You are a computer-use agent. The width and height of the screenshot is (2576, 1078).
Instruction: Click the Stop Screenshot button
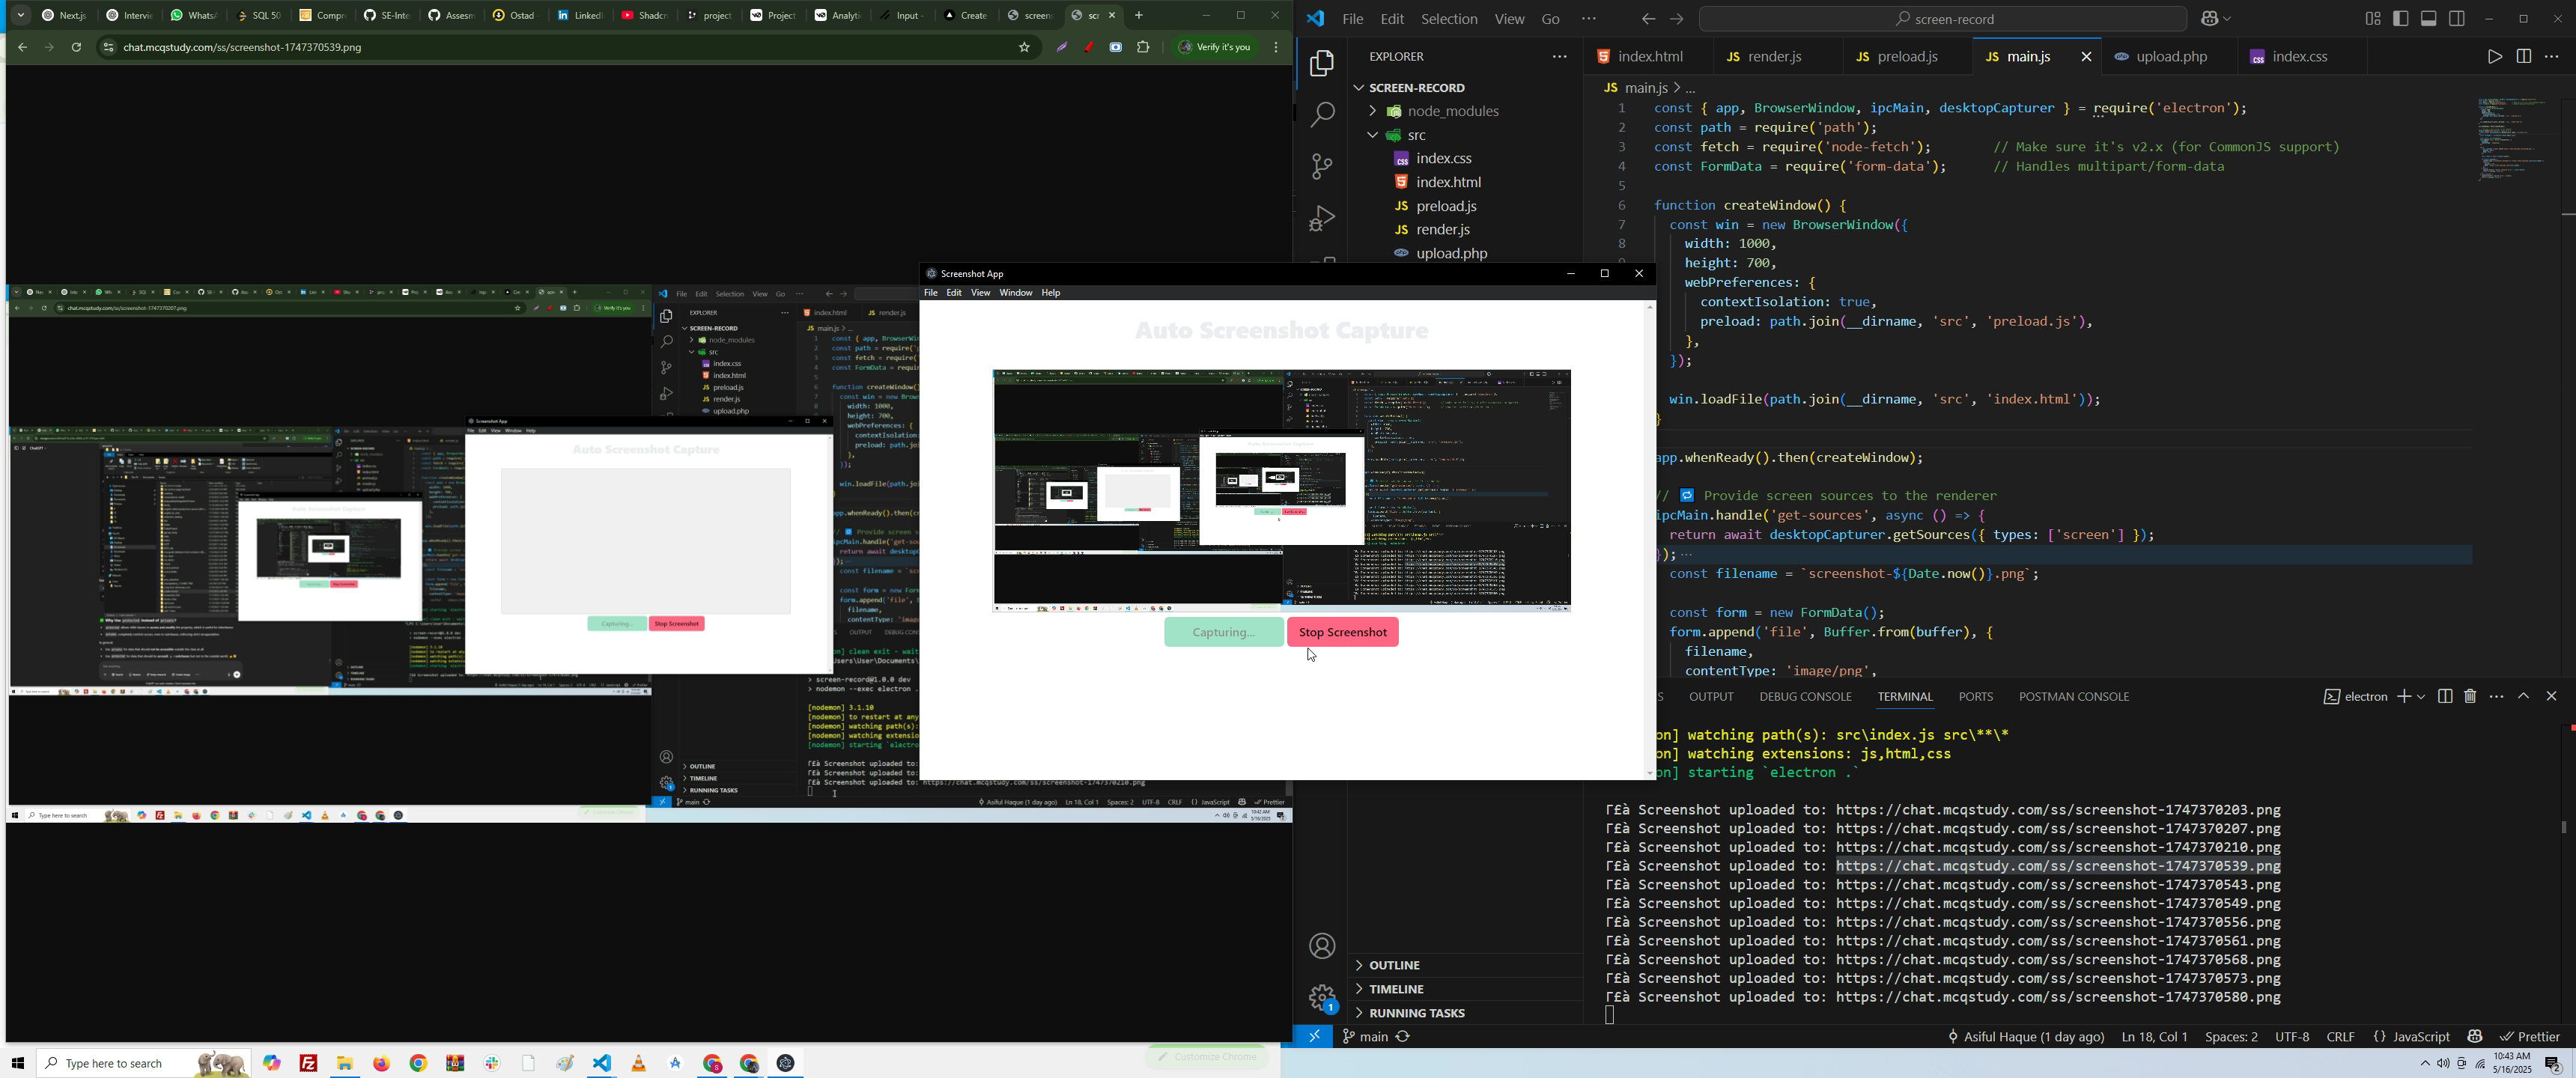(x=1342, y=632)
